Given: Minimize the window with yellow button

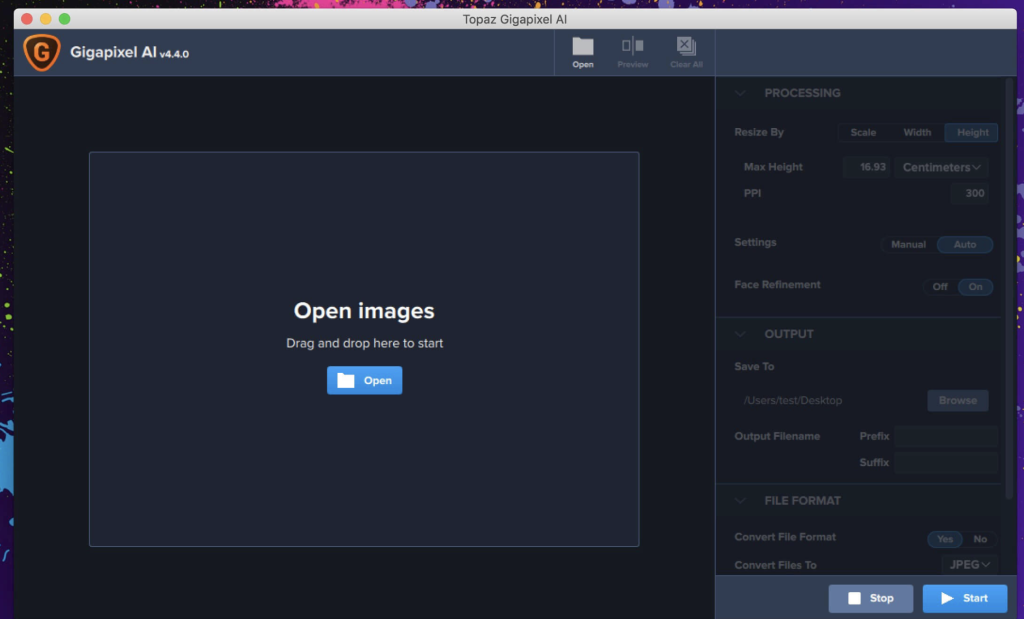Looking at the screenshot, I should pos(46,19).
